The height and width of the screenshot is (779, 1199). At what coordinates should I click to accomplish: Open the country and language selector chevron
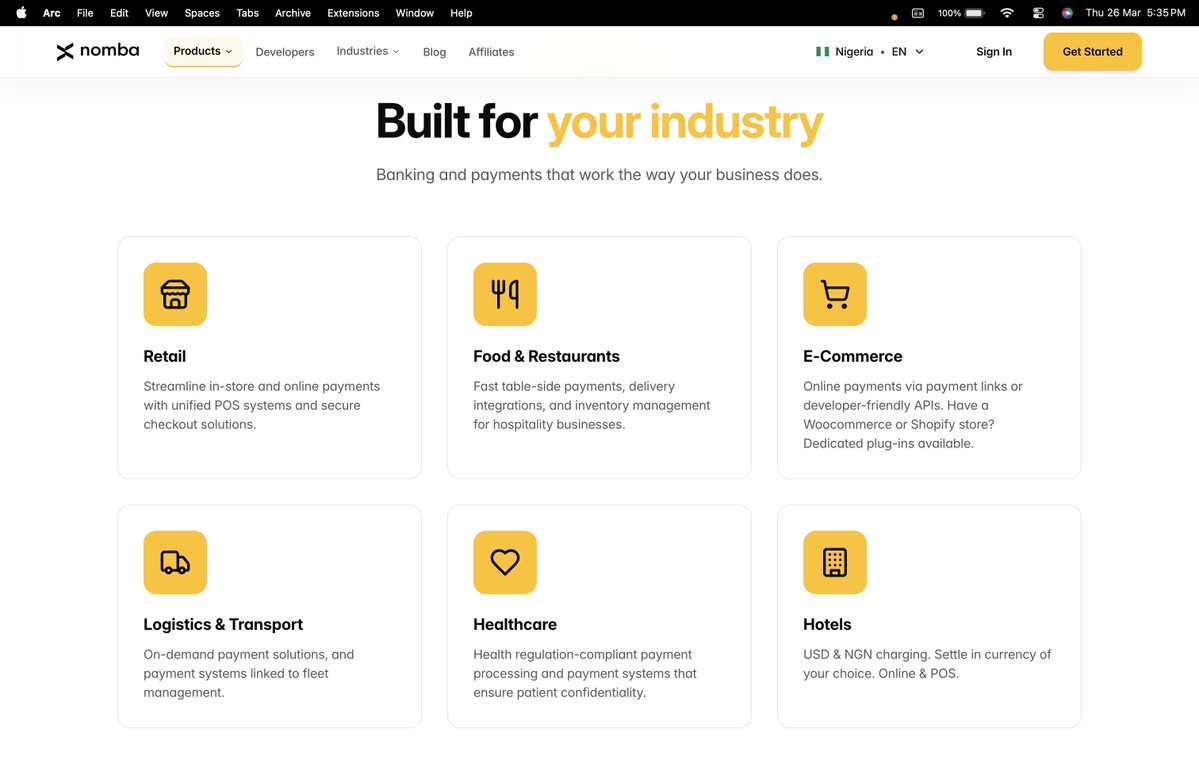pos(919,52)
